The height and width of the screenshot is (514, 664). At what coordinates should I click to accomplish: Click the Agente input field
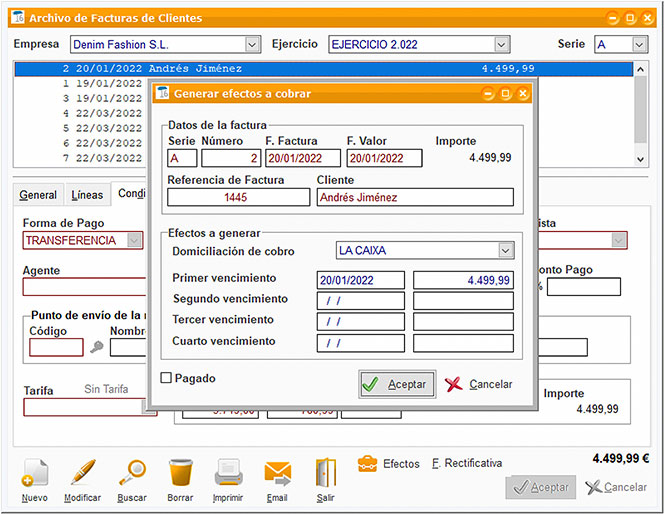(85, 287)
